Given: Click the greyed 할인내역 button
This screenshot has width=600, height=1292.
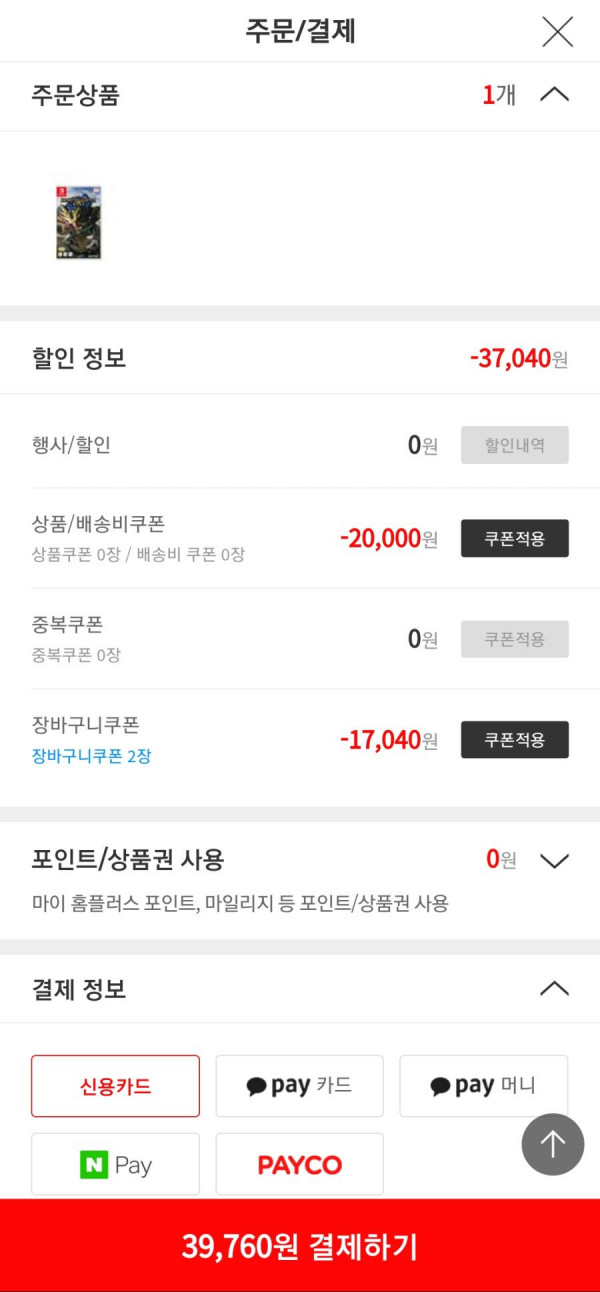Looking at the screenshot, I should [x=515, y=445].
